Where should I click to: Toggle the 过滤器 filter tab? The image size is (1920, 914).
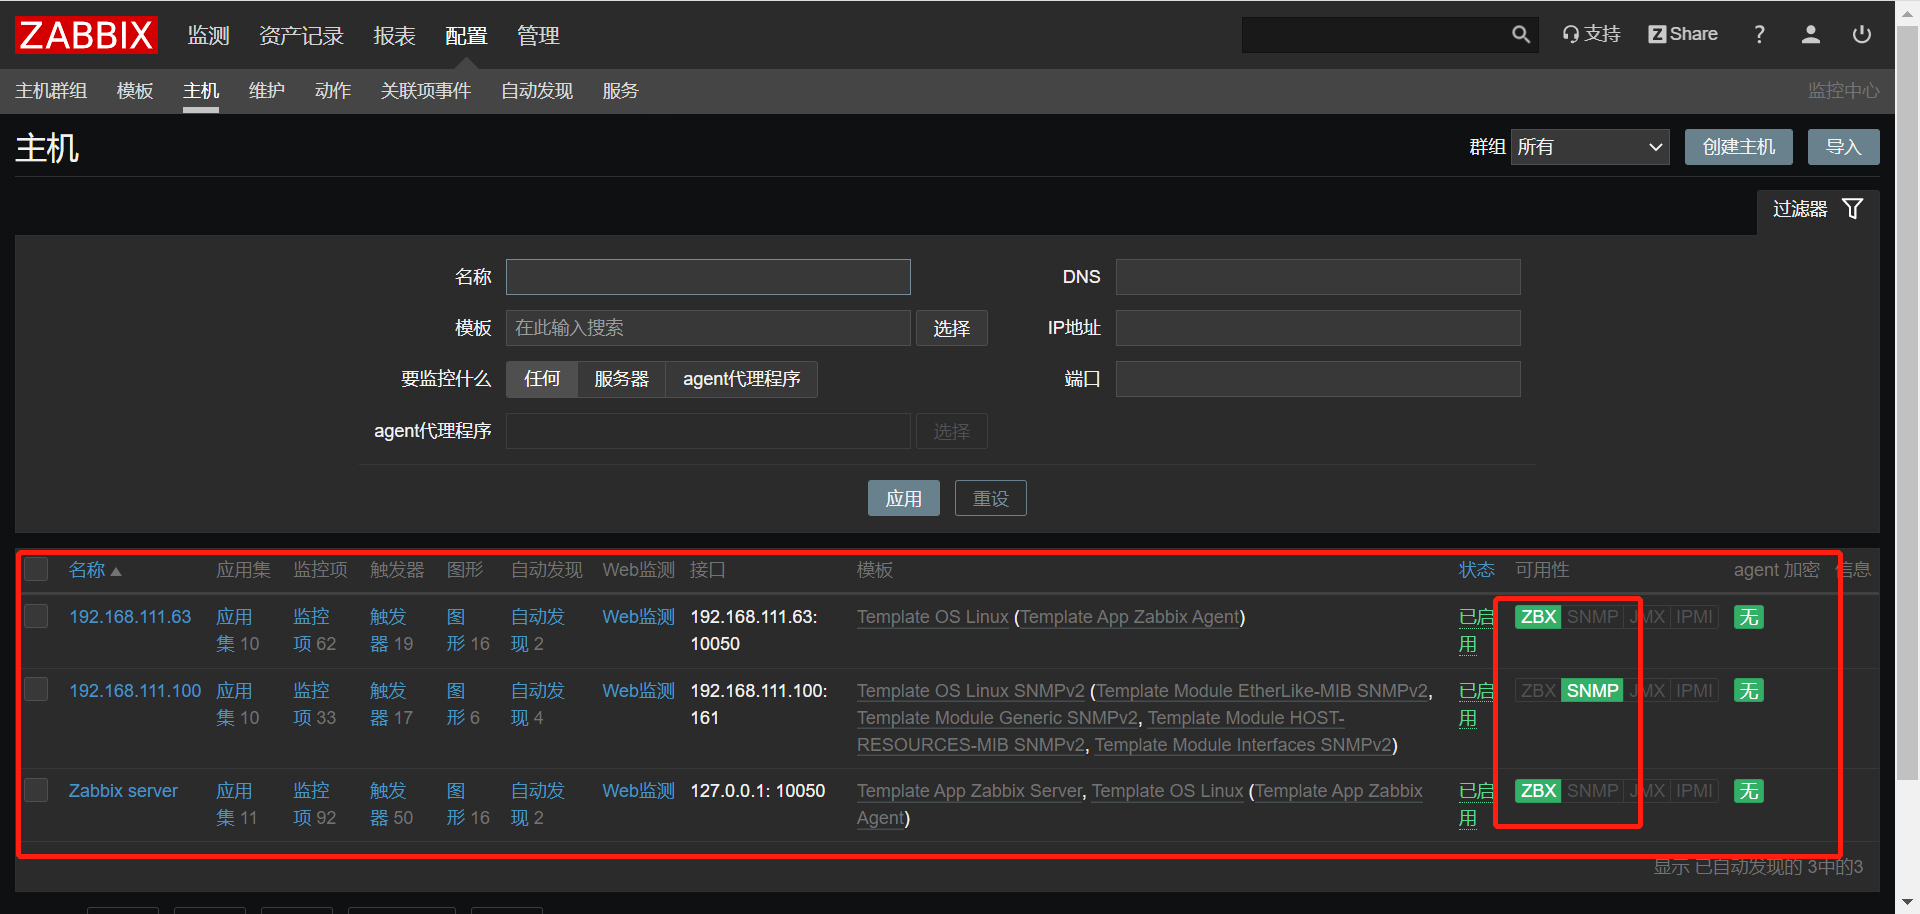1818,209
